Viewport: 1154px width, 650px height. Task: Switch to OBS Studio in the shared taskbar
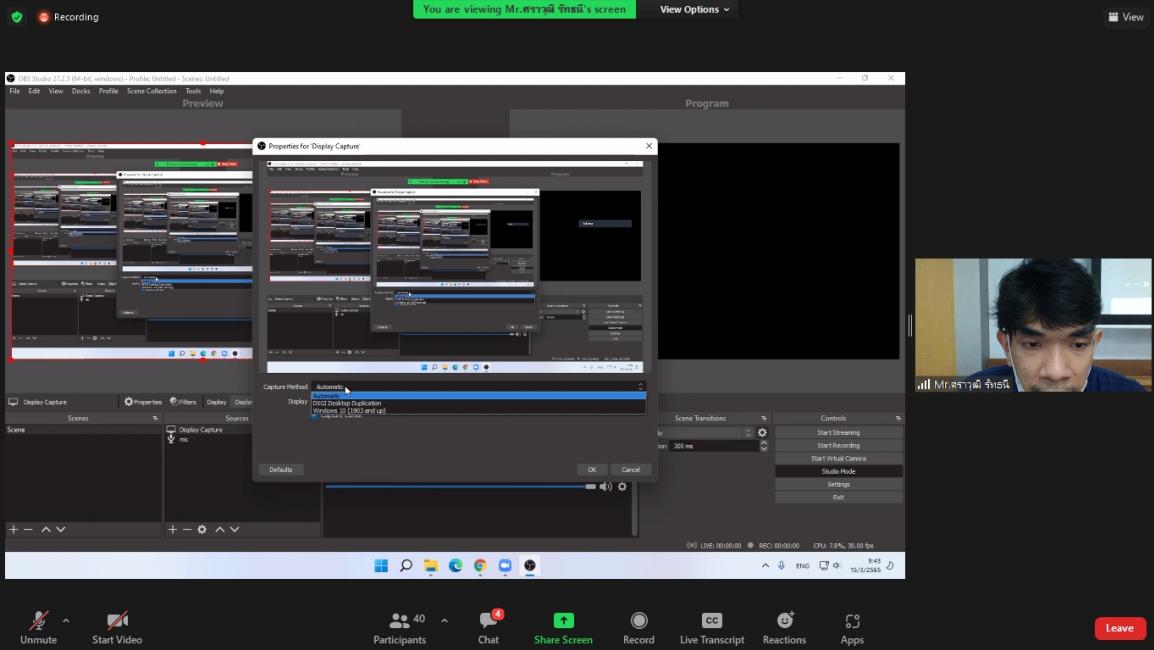tap(530, 565)
